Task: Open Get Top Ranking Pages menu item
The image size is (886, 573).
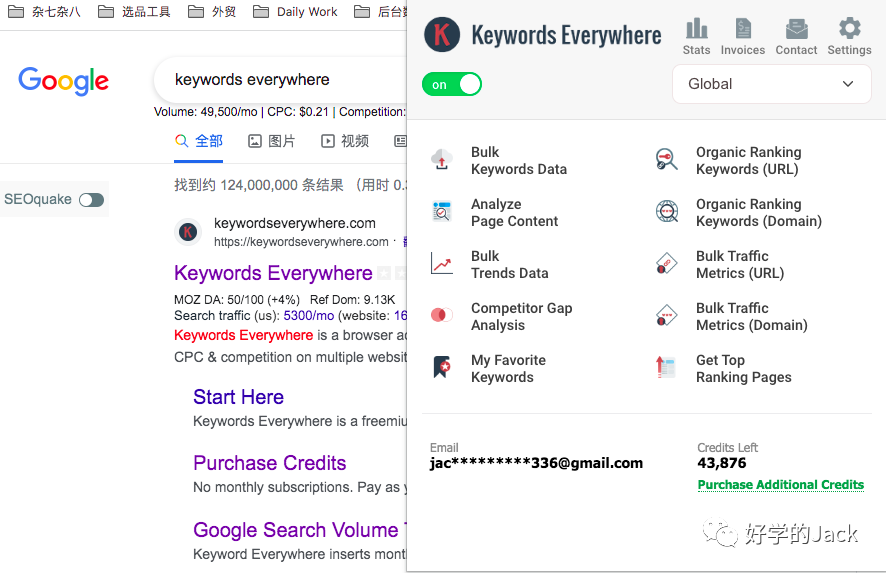Action: (x=744, y=368)
